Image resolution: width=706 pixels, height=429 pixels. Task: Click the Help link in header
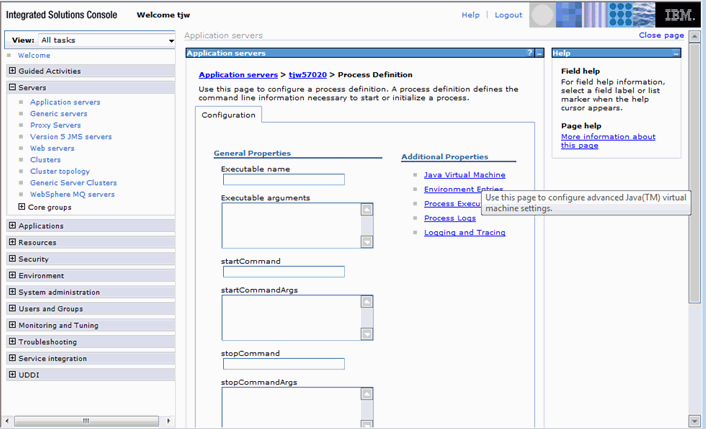pyautogui.click(x=471, y=15)
